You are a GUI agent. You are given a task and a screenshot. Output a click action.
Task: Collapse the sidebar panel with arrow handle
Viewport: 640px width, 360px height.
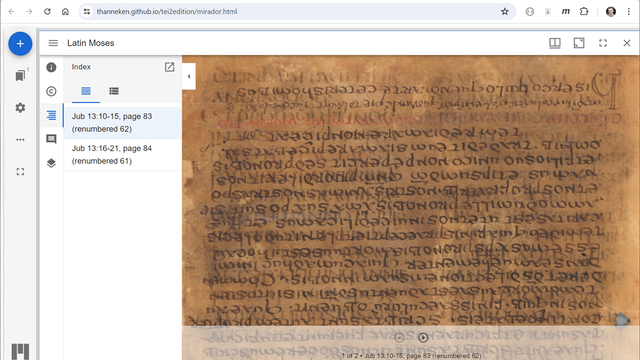(189, 76)
